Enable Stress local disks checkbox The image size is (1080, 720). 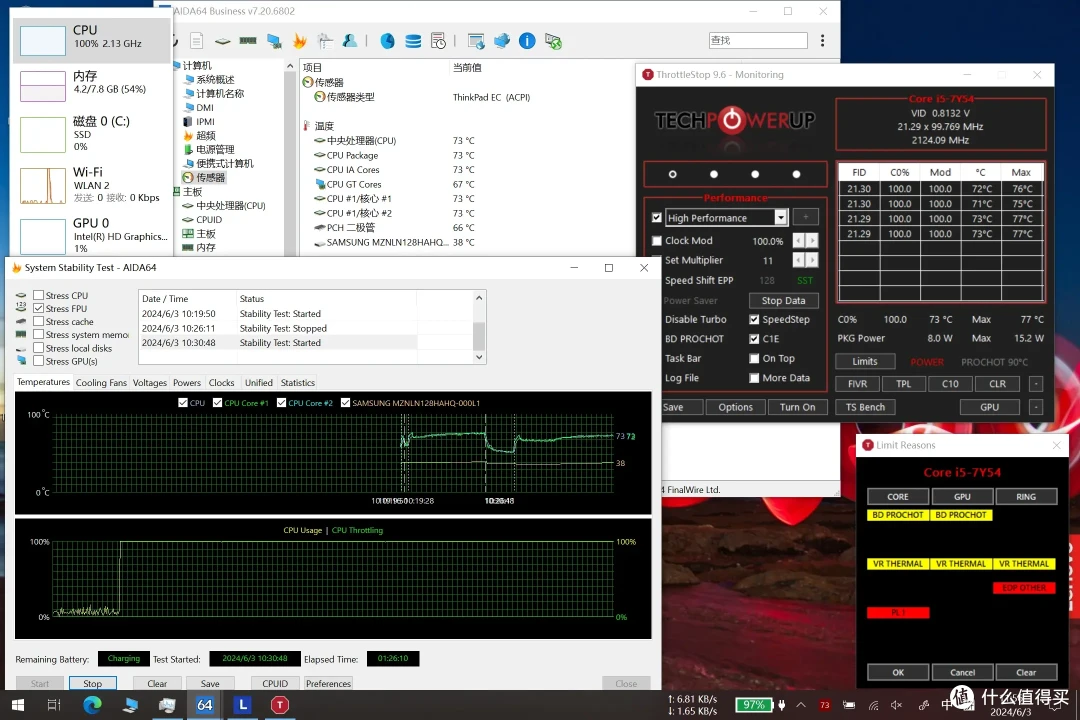[x=39, y=347]
